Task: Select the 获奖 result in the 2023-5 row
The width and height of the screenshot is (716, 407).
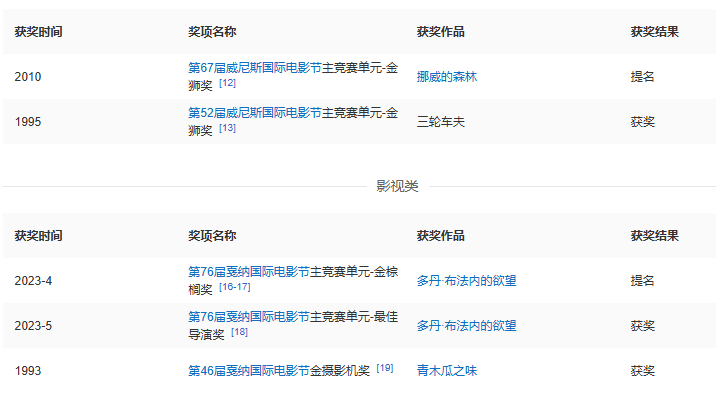Action: tap(642, 326)
